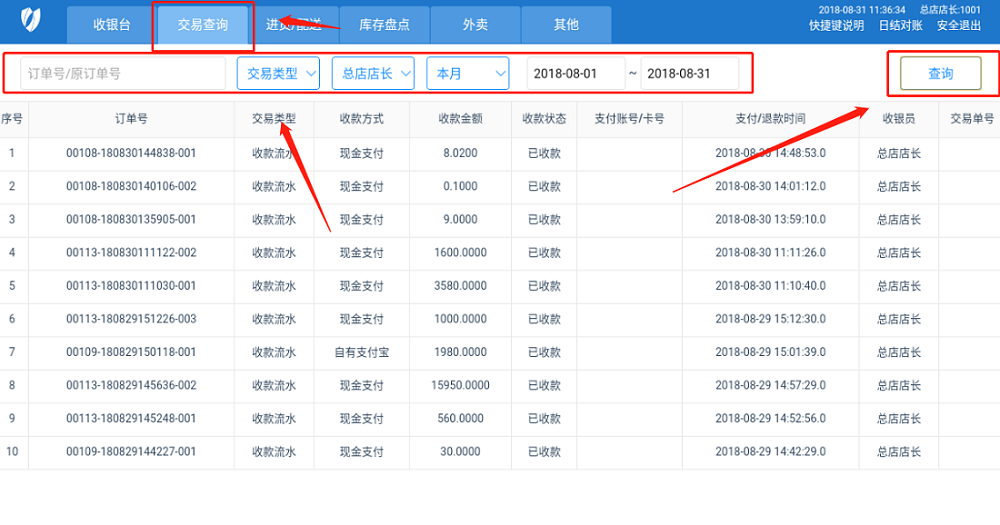
Task: Open the 其他 tab
Action: tap(566, 25)
